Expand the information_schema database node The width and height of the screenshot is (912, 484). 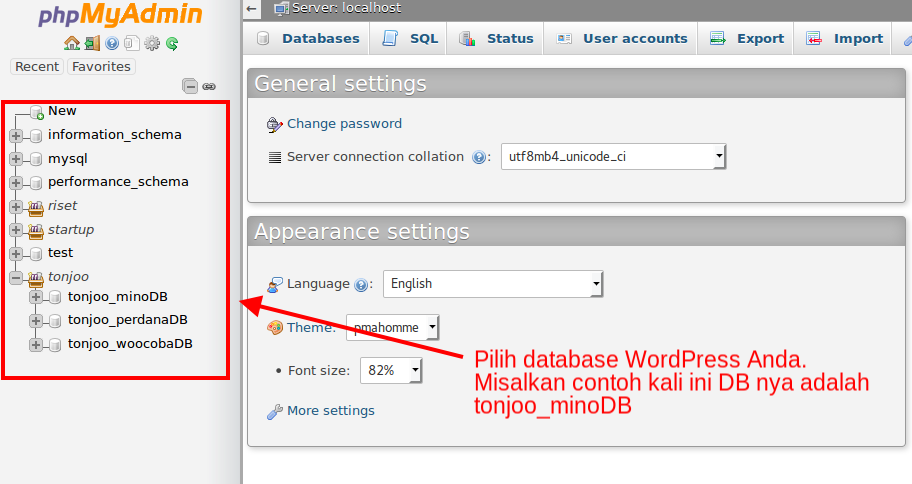point(16,136)
